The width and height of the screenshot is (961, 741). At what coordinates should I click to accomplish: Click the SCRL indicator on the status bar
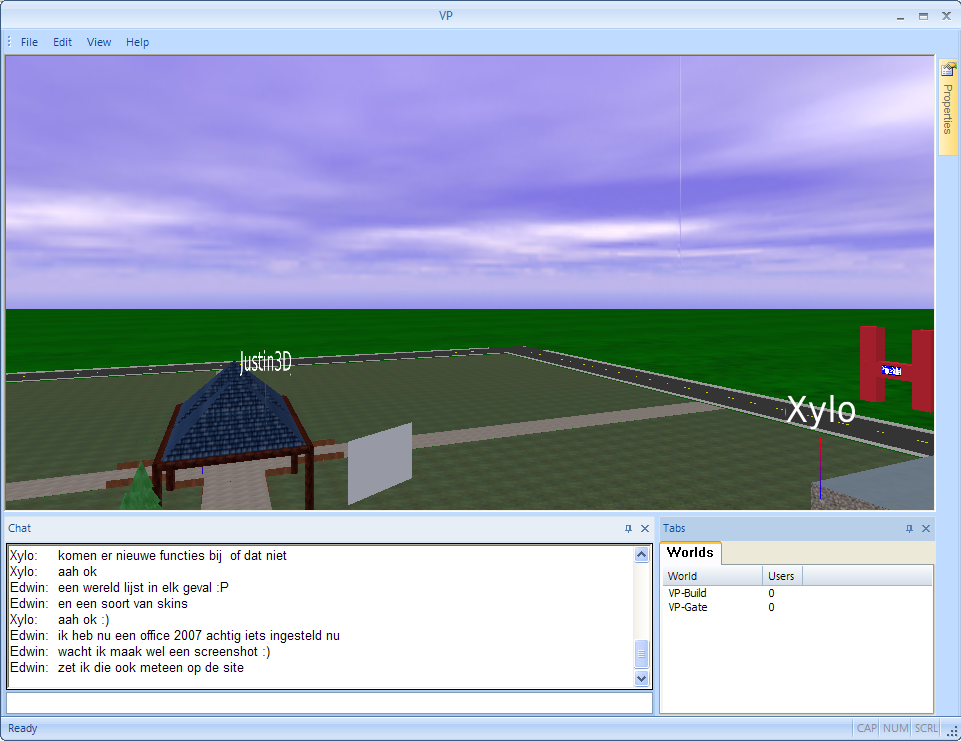tap(924, 728)
